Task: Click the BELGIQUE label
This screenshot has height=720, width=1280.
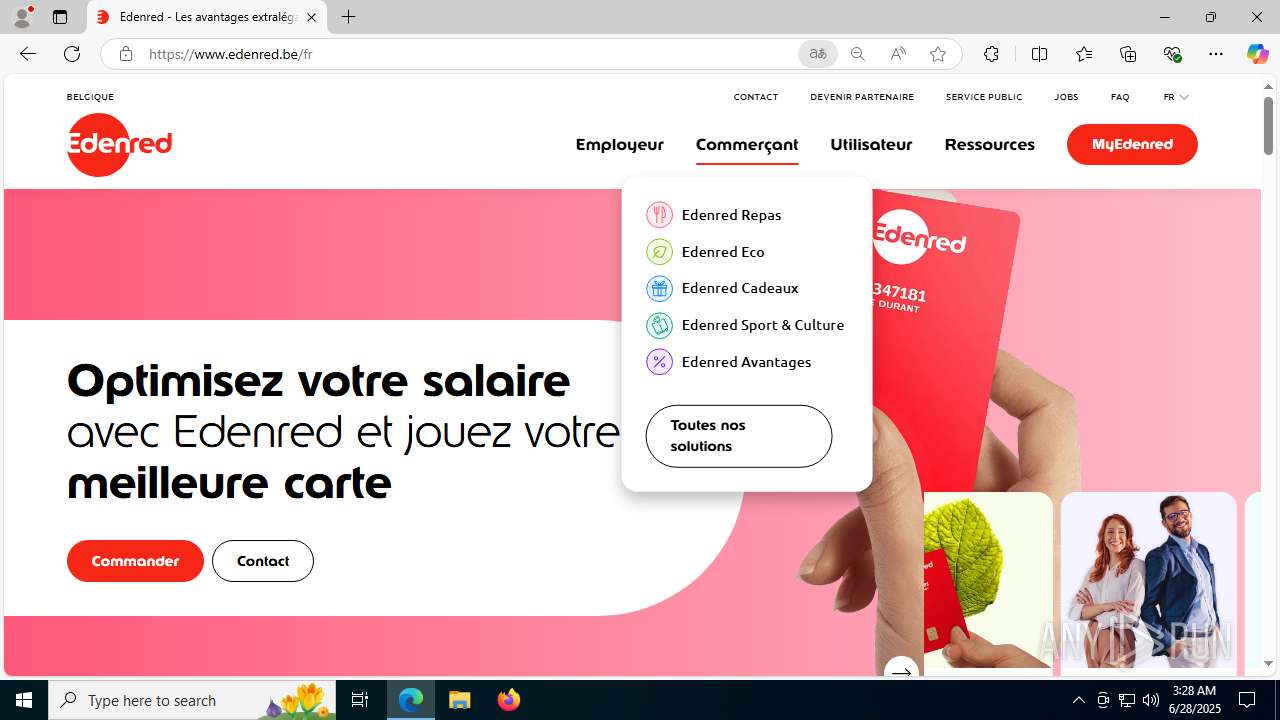Action: (x=90, y=97)
